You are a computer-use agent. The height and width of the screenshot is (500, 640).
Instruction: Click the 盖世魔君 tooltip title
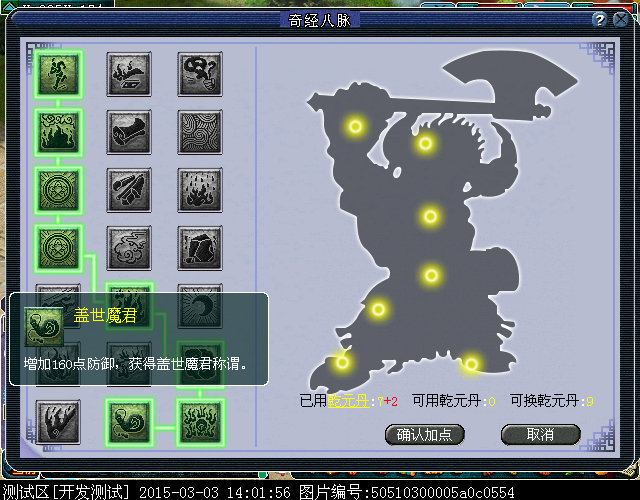click(105, 316)
